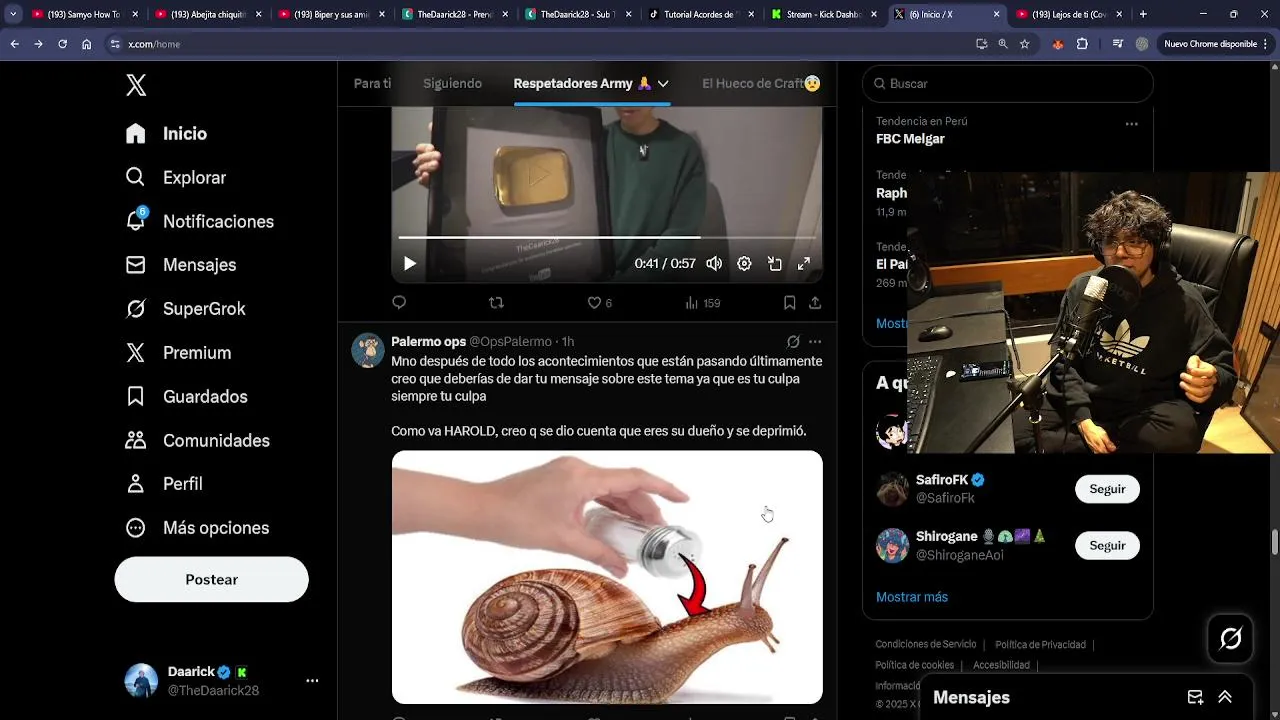1280x720 pixels.
Task: Expand the Mensajes drawer
Action: [x=1225, y=697]
